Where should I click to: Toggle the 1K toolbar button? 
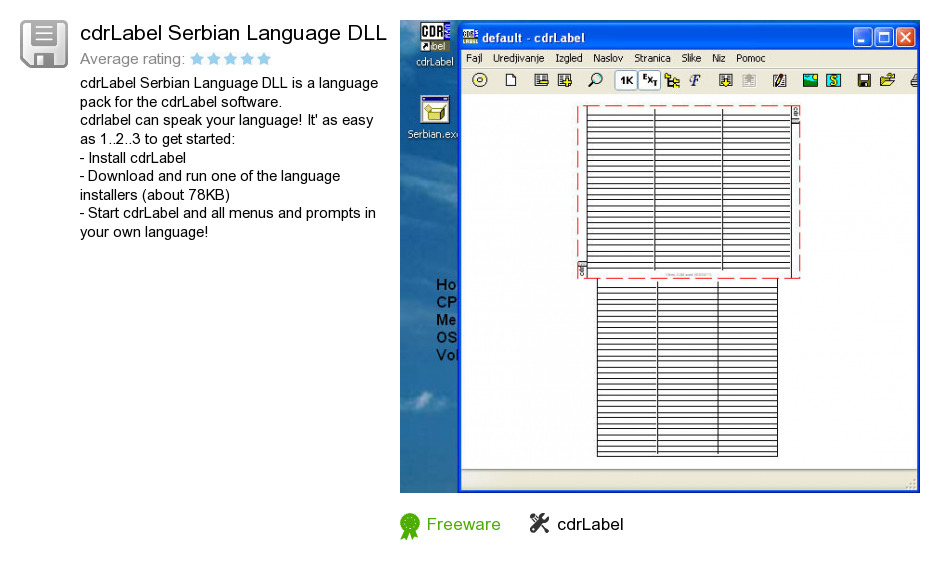click(x=626, y=80)
